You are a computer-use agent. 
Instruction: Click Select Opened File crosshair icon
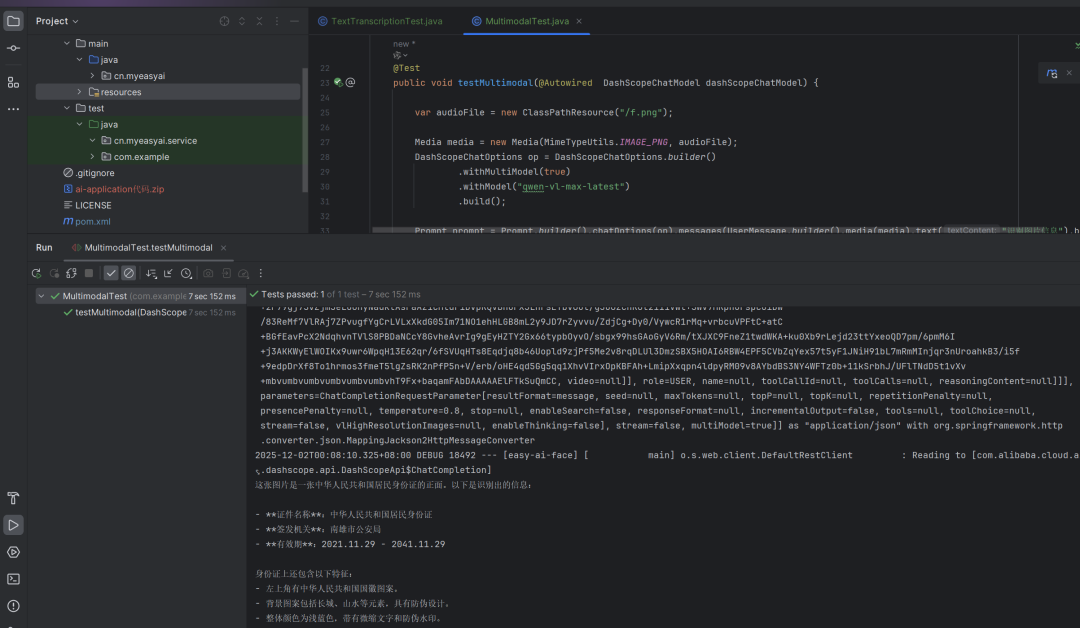click(x=224, y=21)
